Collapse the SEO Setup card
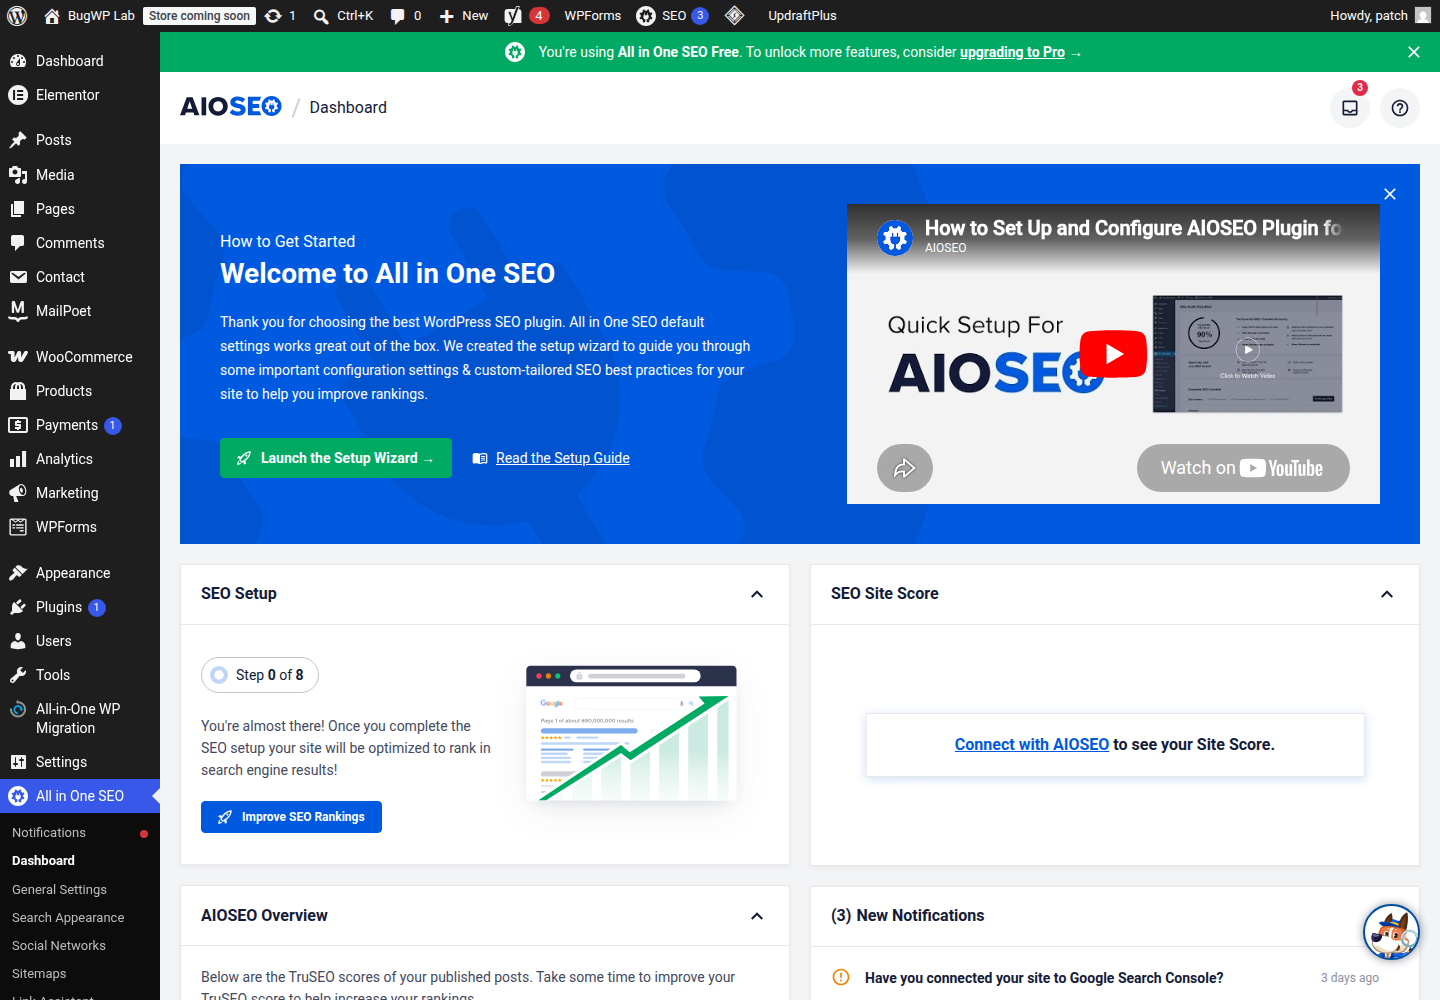Image resolution: width=1440 pixels, height=1000 pixels. click(x=757, y=594)
